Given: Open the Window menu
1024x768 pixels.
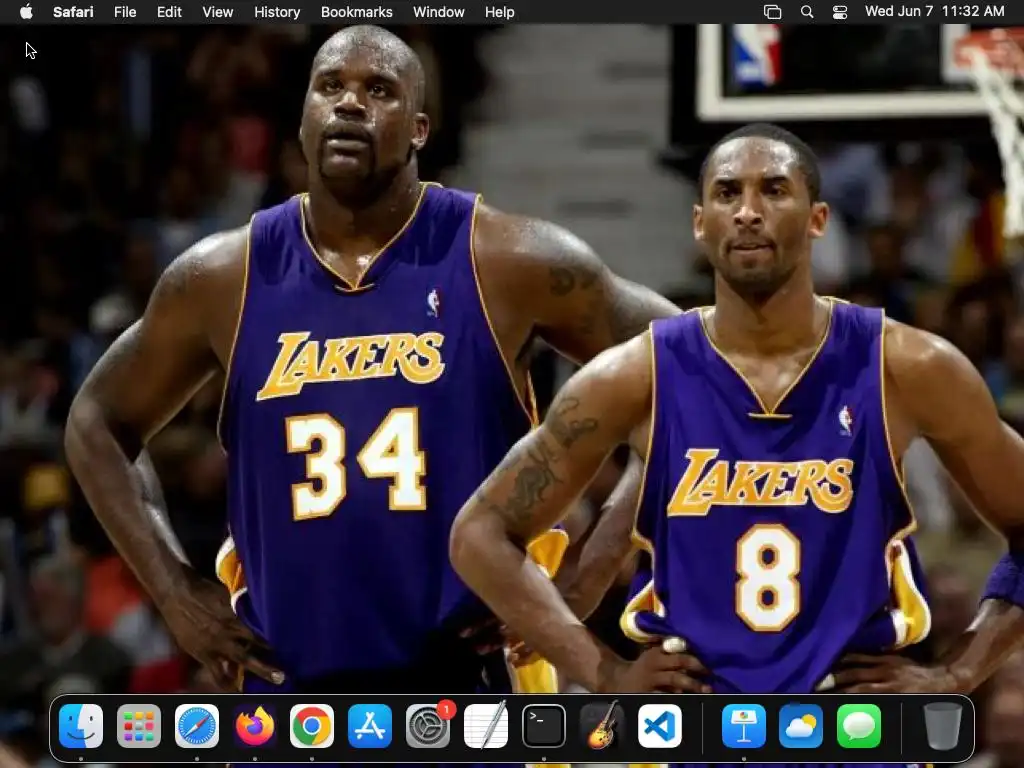Looking at the screenshot, I should coord(439,12).
